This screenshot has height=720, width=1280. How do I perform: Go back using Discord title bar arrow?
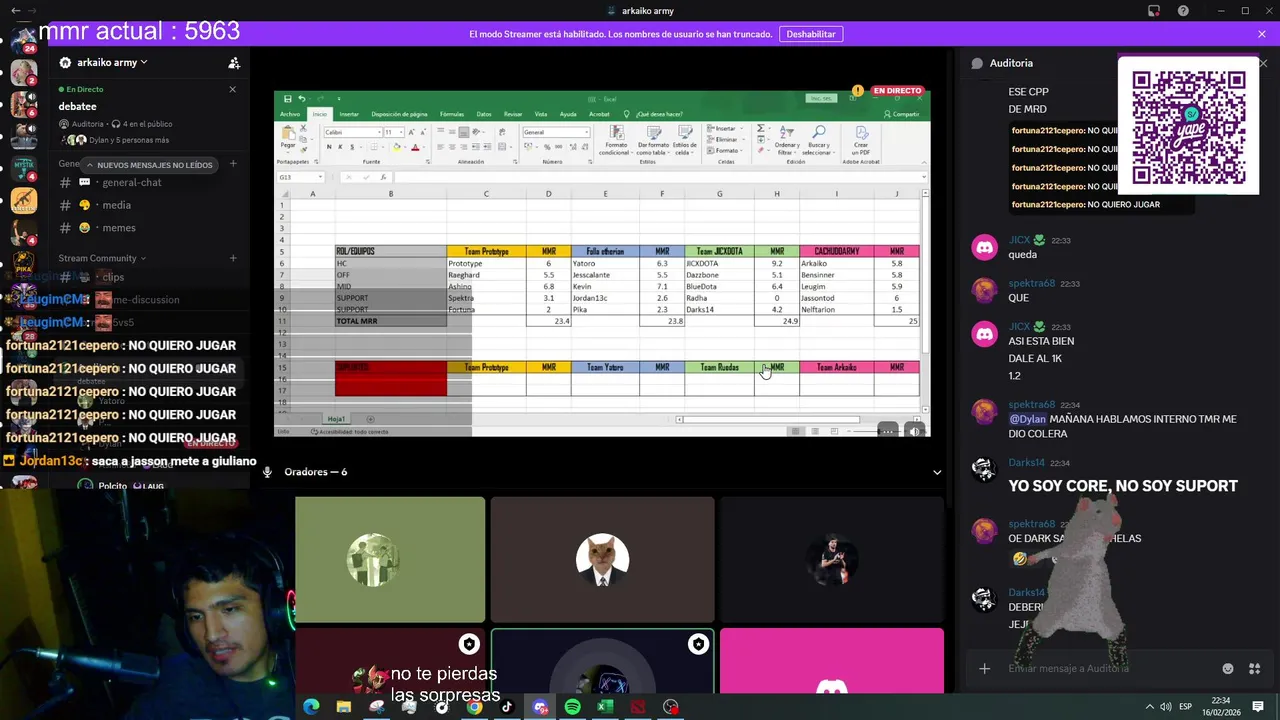click(15, 11)
